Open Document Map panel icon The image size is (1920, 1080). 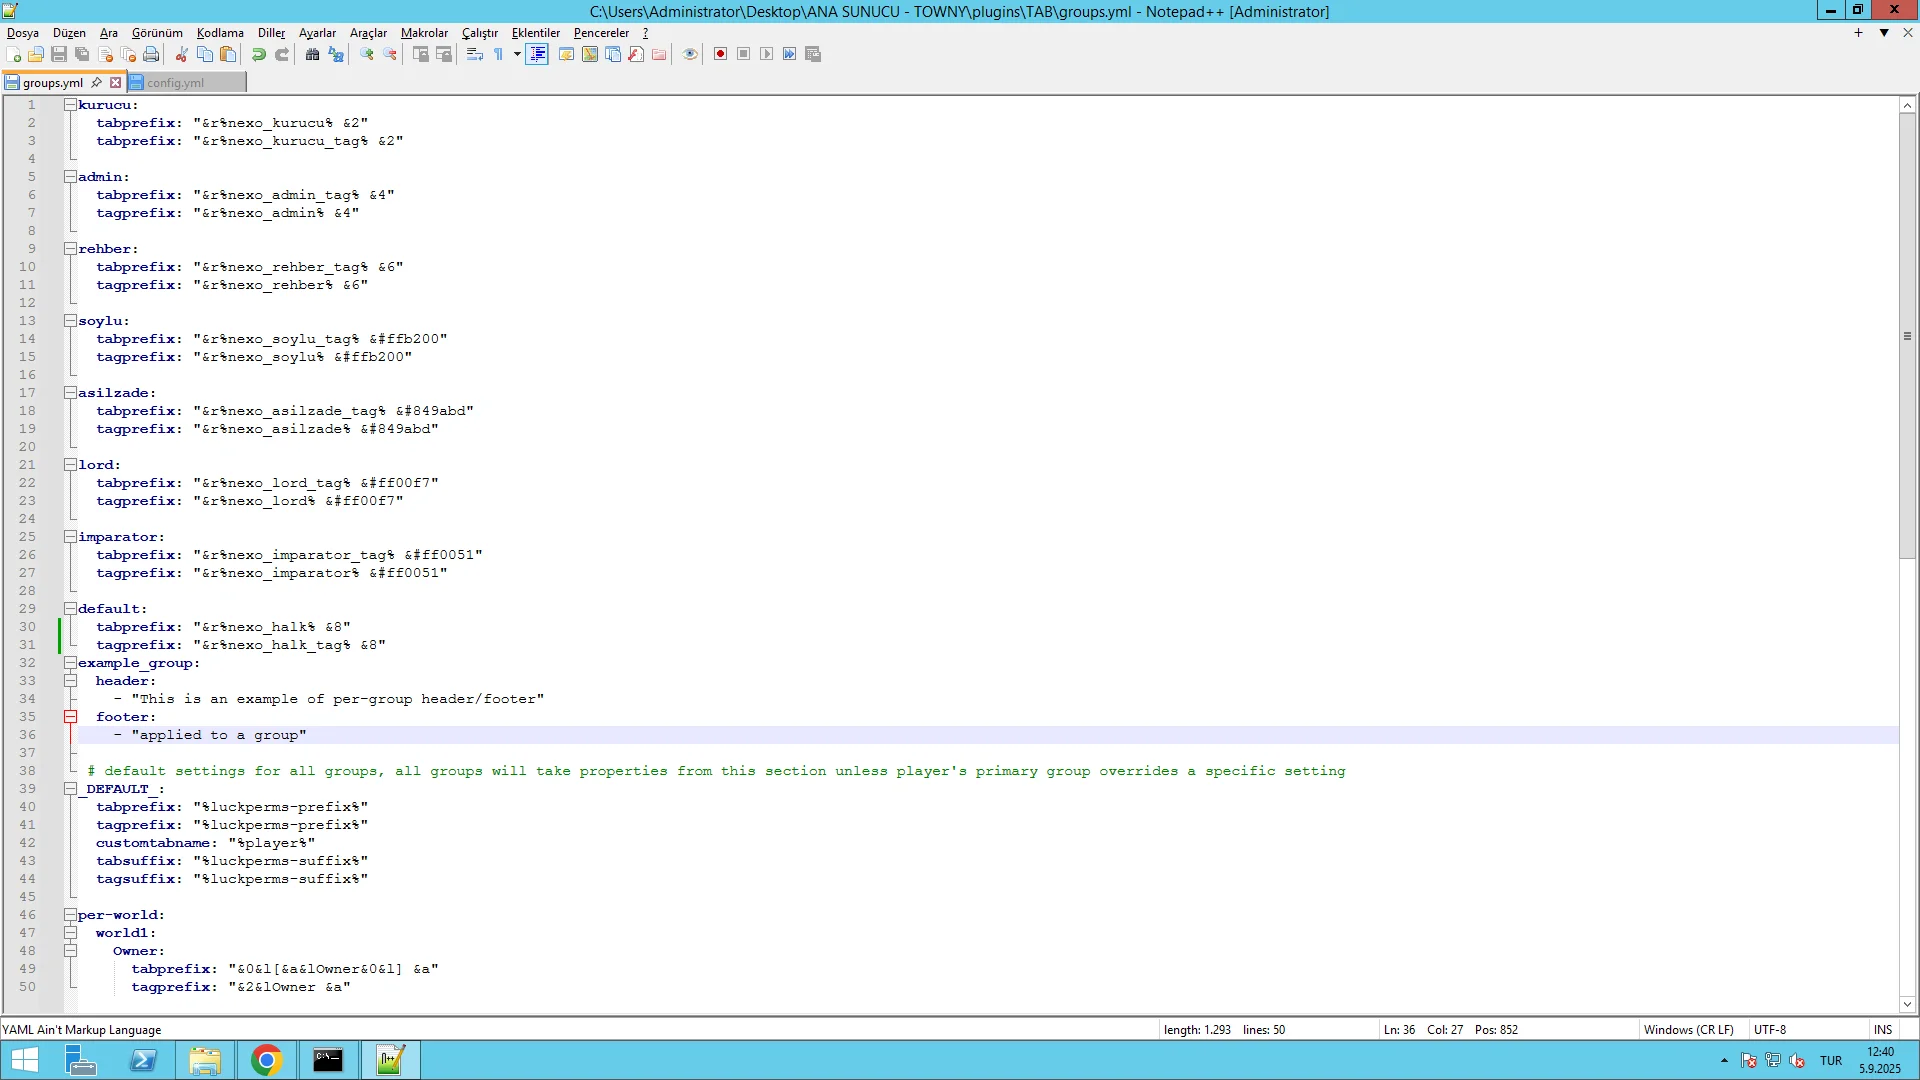coord(590,54)
